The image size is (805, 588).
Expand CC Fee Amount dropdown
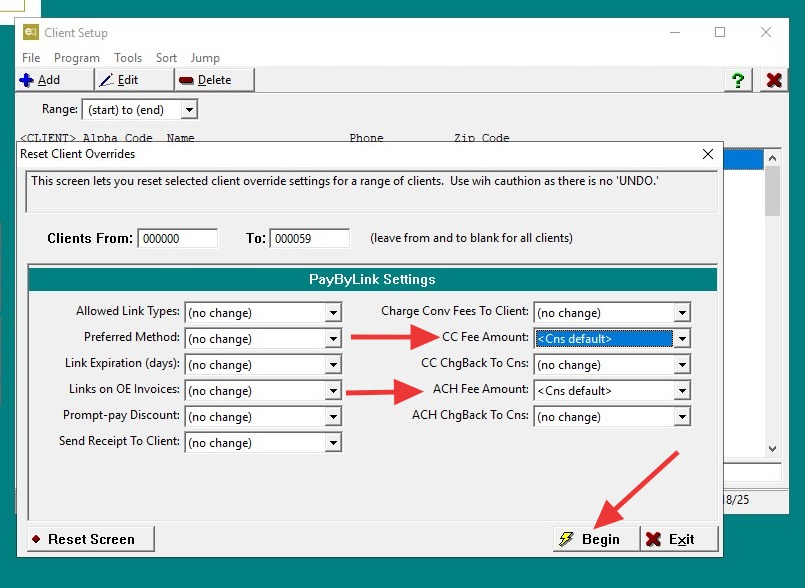point(682,339)
